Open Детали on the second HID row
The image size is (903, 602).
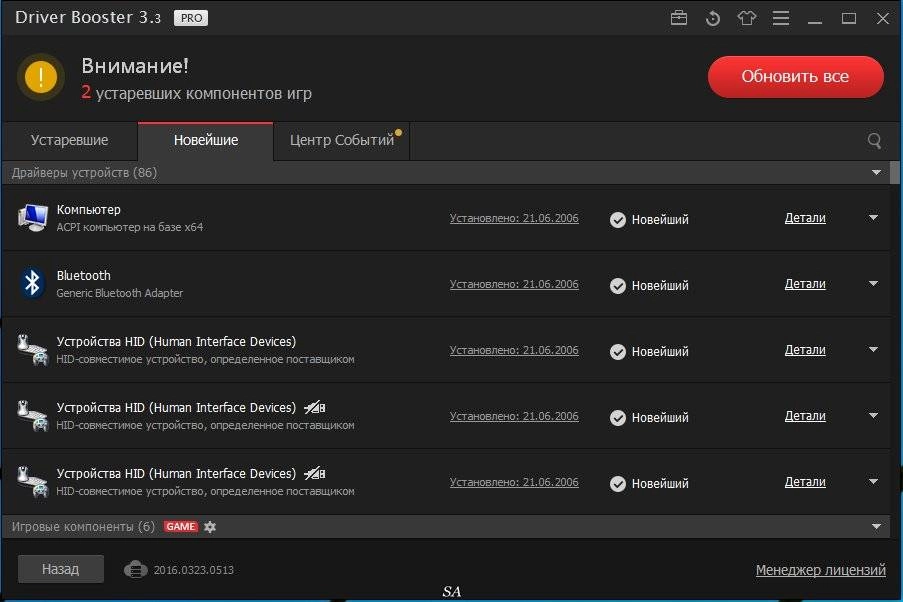pyautogui.click(x=805, y=416)
